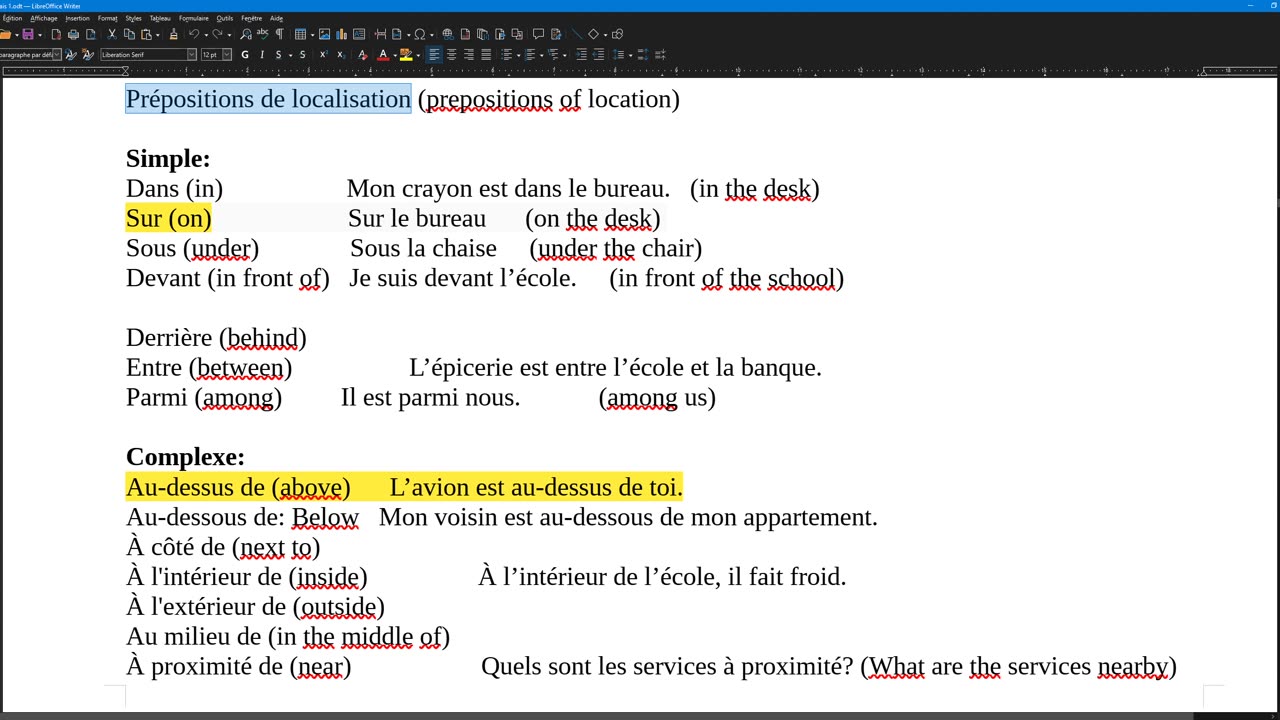
Task: Align text right
Action: tap(468, 55)
